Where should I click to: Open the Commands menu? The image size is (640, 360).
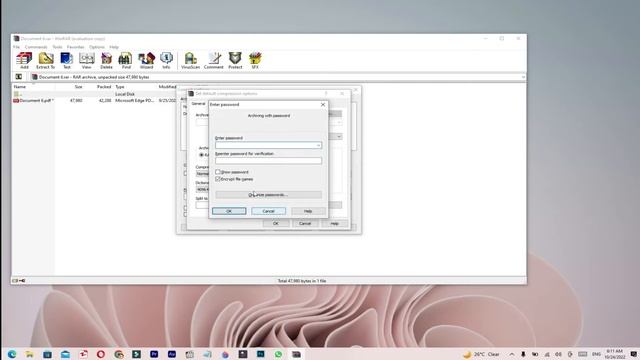click(36, 47)
